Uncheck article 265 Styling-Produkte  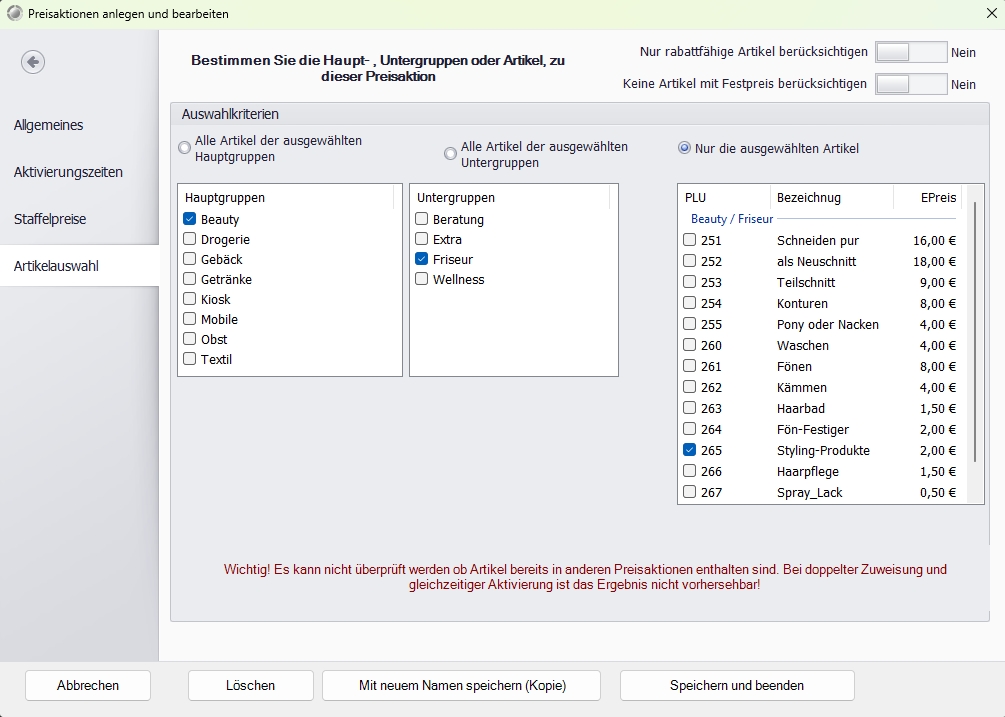click(690, 450)
